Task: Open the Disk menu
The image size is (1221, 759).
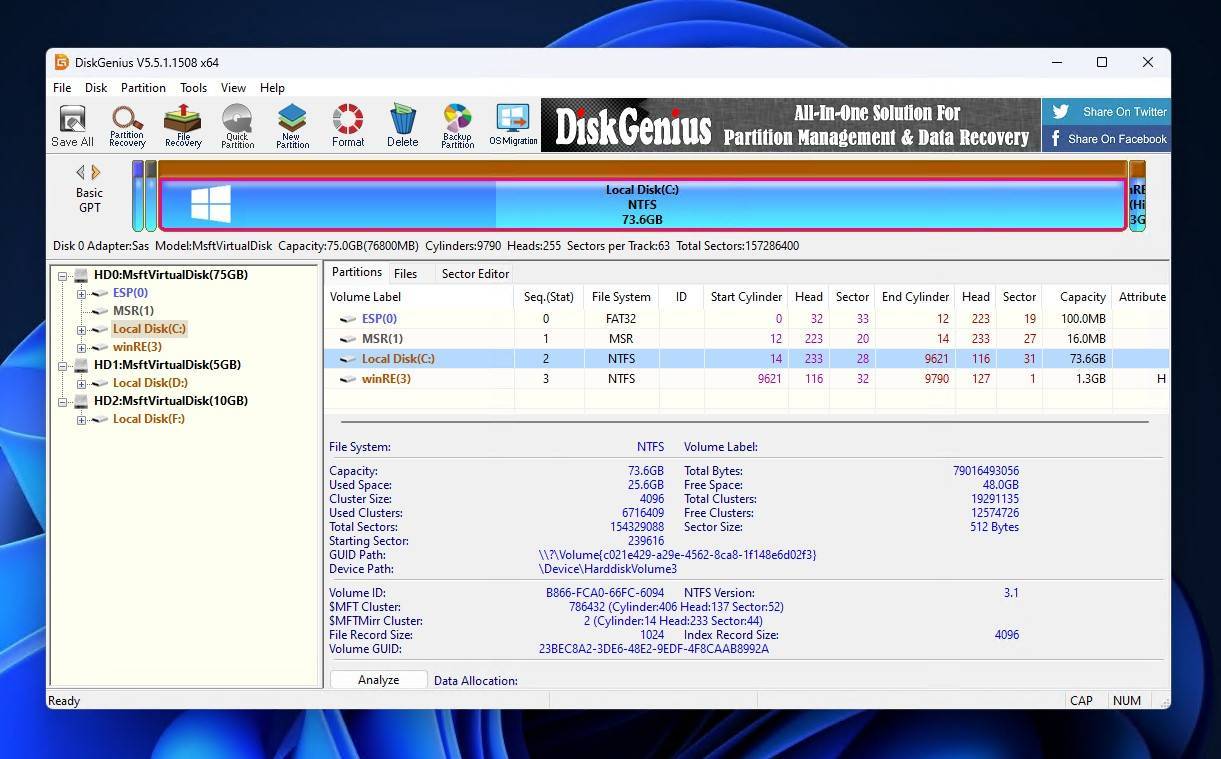Action: (x=96, y=88)
